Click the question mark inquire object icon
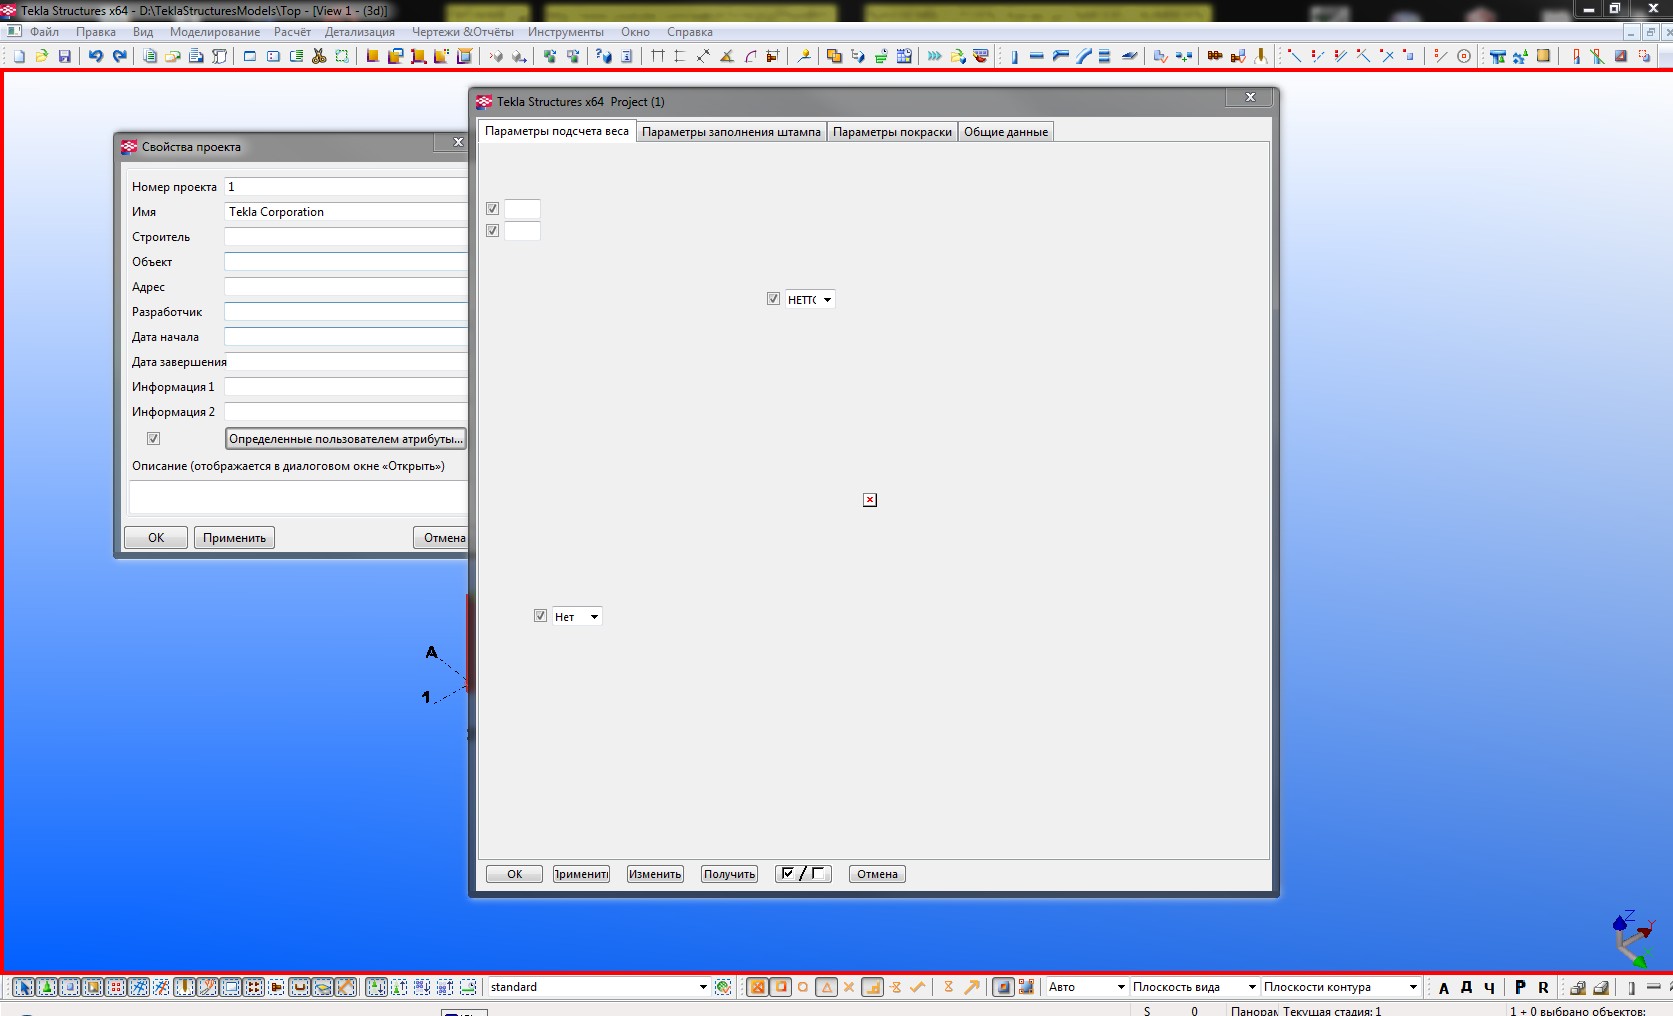Viewport: 1673px width, 1016px height. pos(603,56)
